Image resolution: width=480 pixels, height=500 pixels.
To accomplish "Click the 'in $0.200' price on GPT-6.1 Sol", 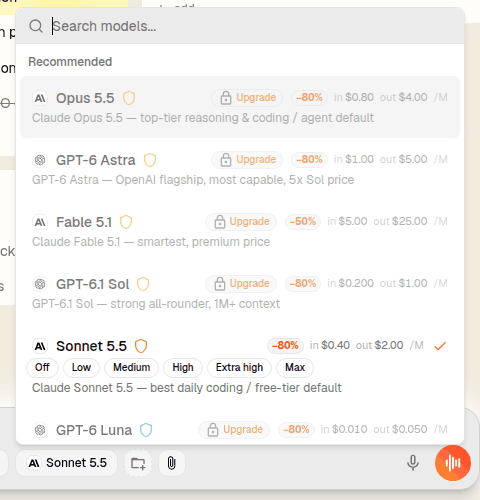I will tap(350, 283).
